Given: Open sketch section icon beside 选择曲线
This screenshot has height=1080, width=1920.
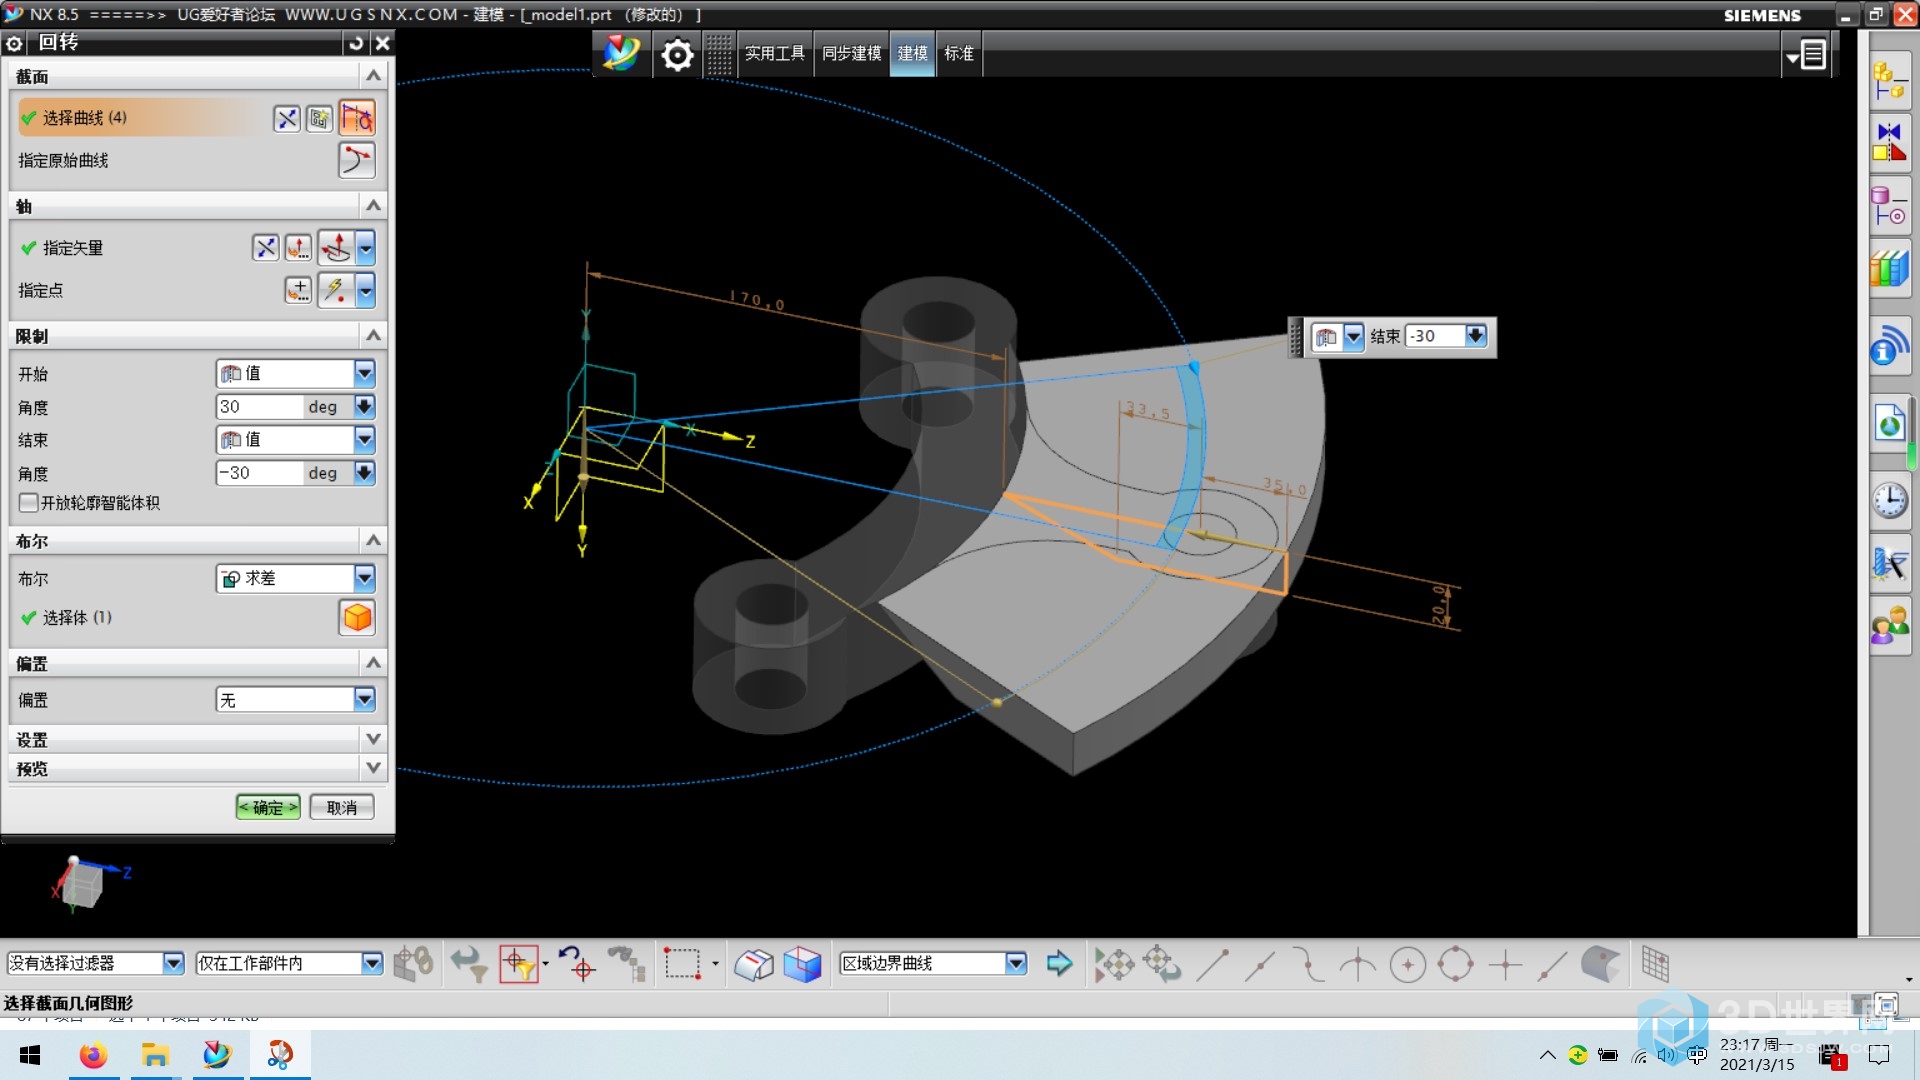Looking at the screenshot, I should [x=319, y=119].
